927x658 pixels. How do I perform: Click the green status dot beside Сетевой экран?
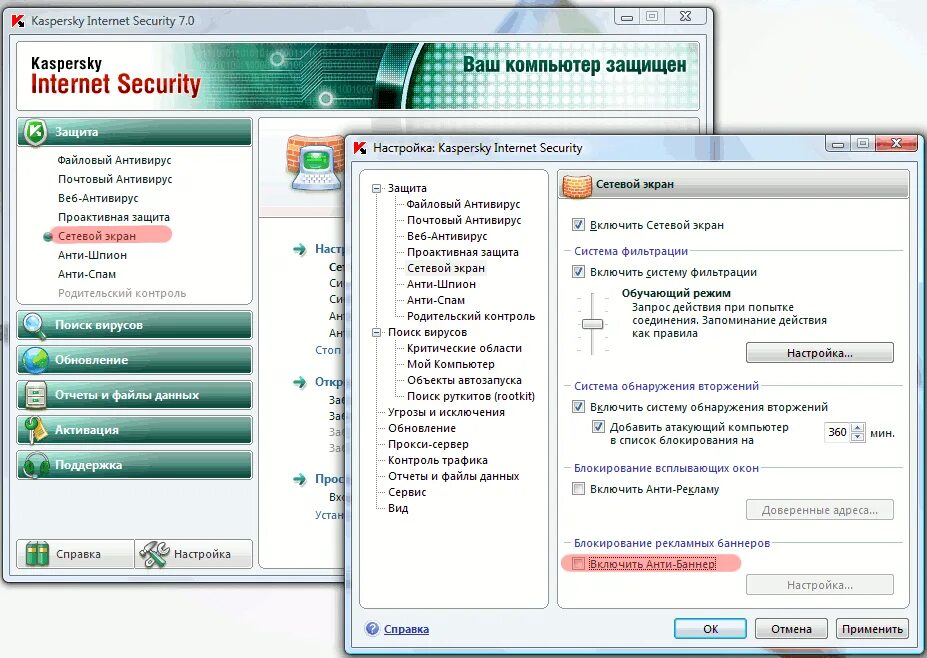(x=48, y=236)
